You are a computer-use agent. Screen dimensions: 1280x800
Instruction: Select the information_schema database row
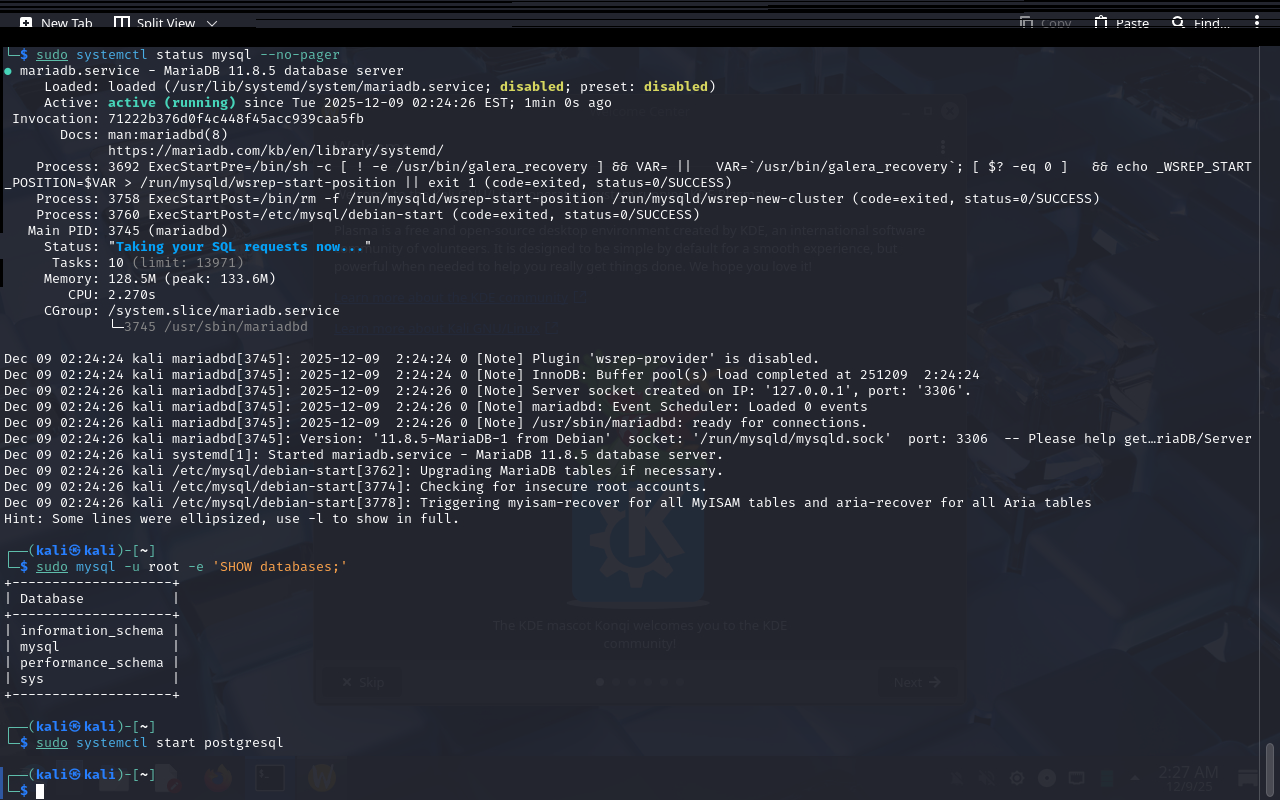click(91, 631)
